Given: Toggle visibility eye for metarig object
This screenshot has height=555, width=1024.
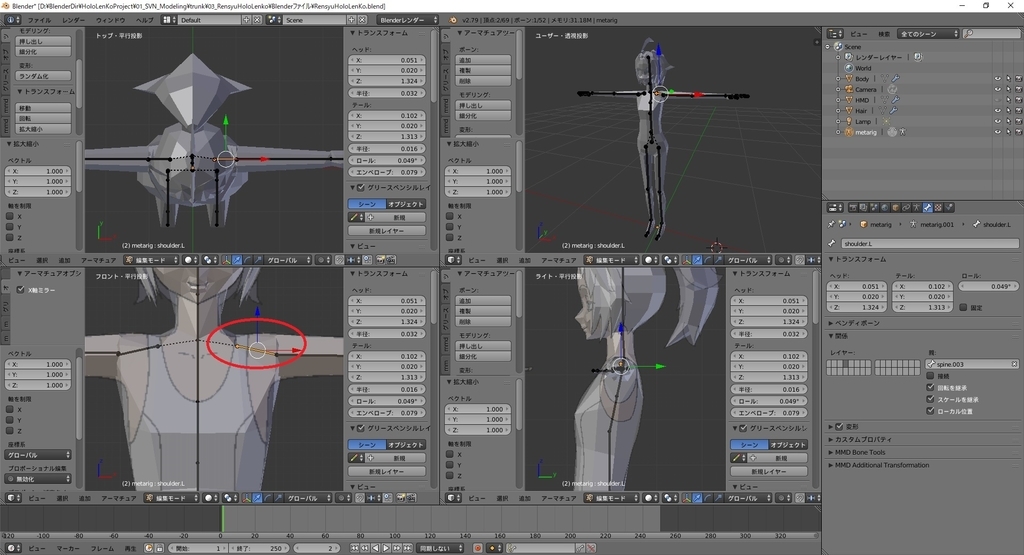Looking at the screenshot, I should pyautogui.click(x=998, y=132).
